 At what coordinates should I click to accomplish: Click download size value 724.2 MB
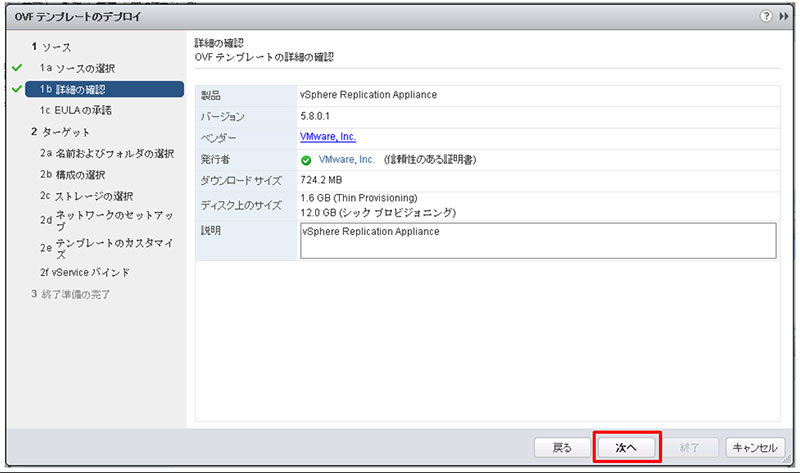pyautogui.click(x=321, y=180)
